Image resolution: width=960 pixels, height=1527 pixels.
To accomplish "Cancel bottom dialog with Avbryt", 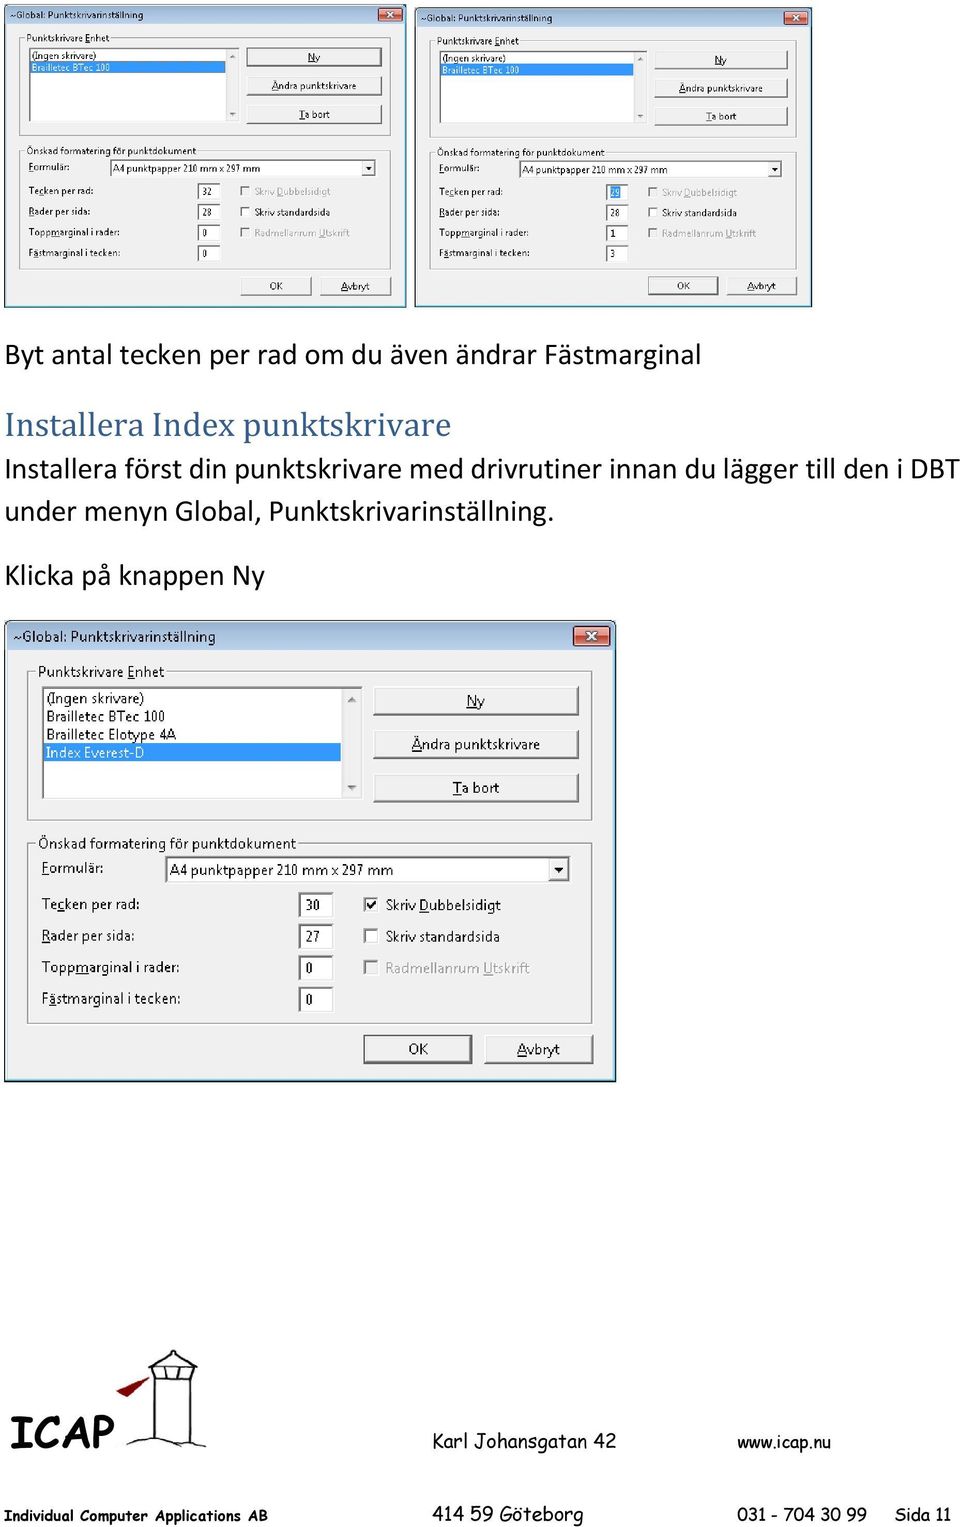I will point(538,1049).
